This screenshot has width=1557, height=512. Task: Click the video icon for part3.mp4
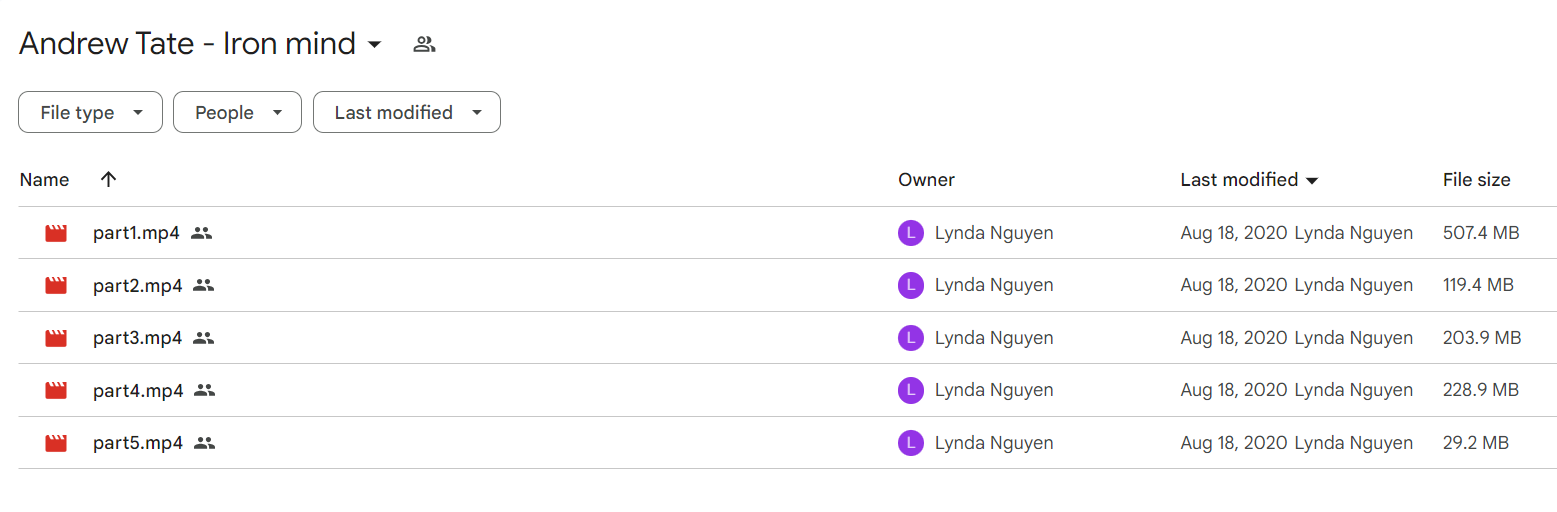(x=56, y=338)
